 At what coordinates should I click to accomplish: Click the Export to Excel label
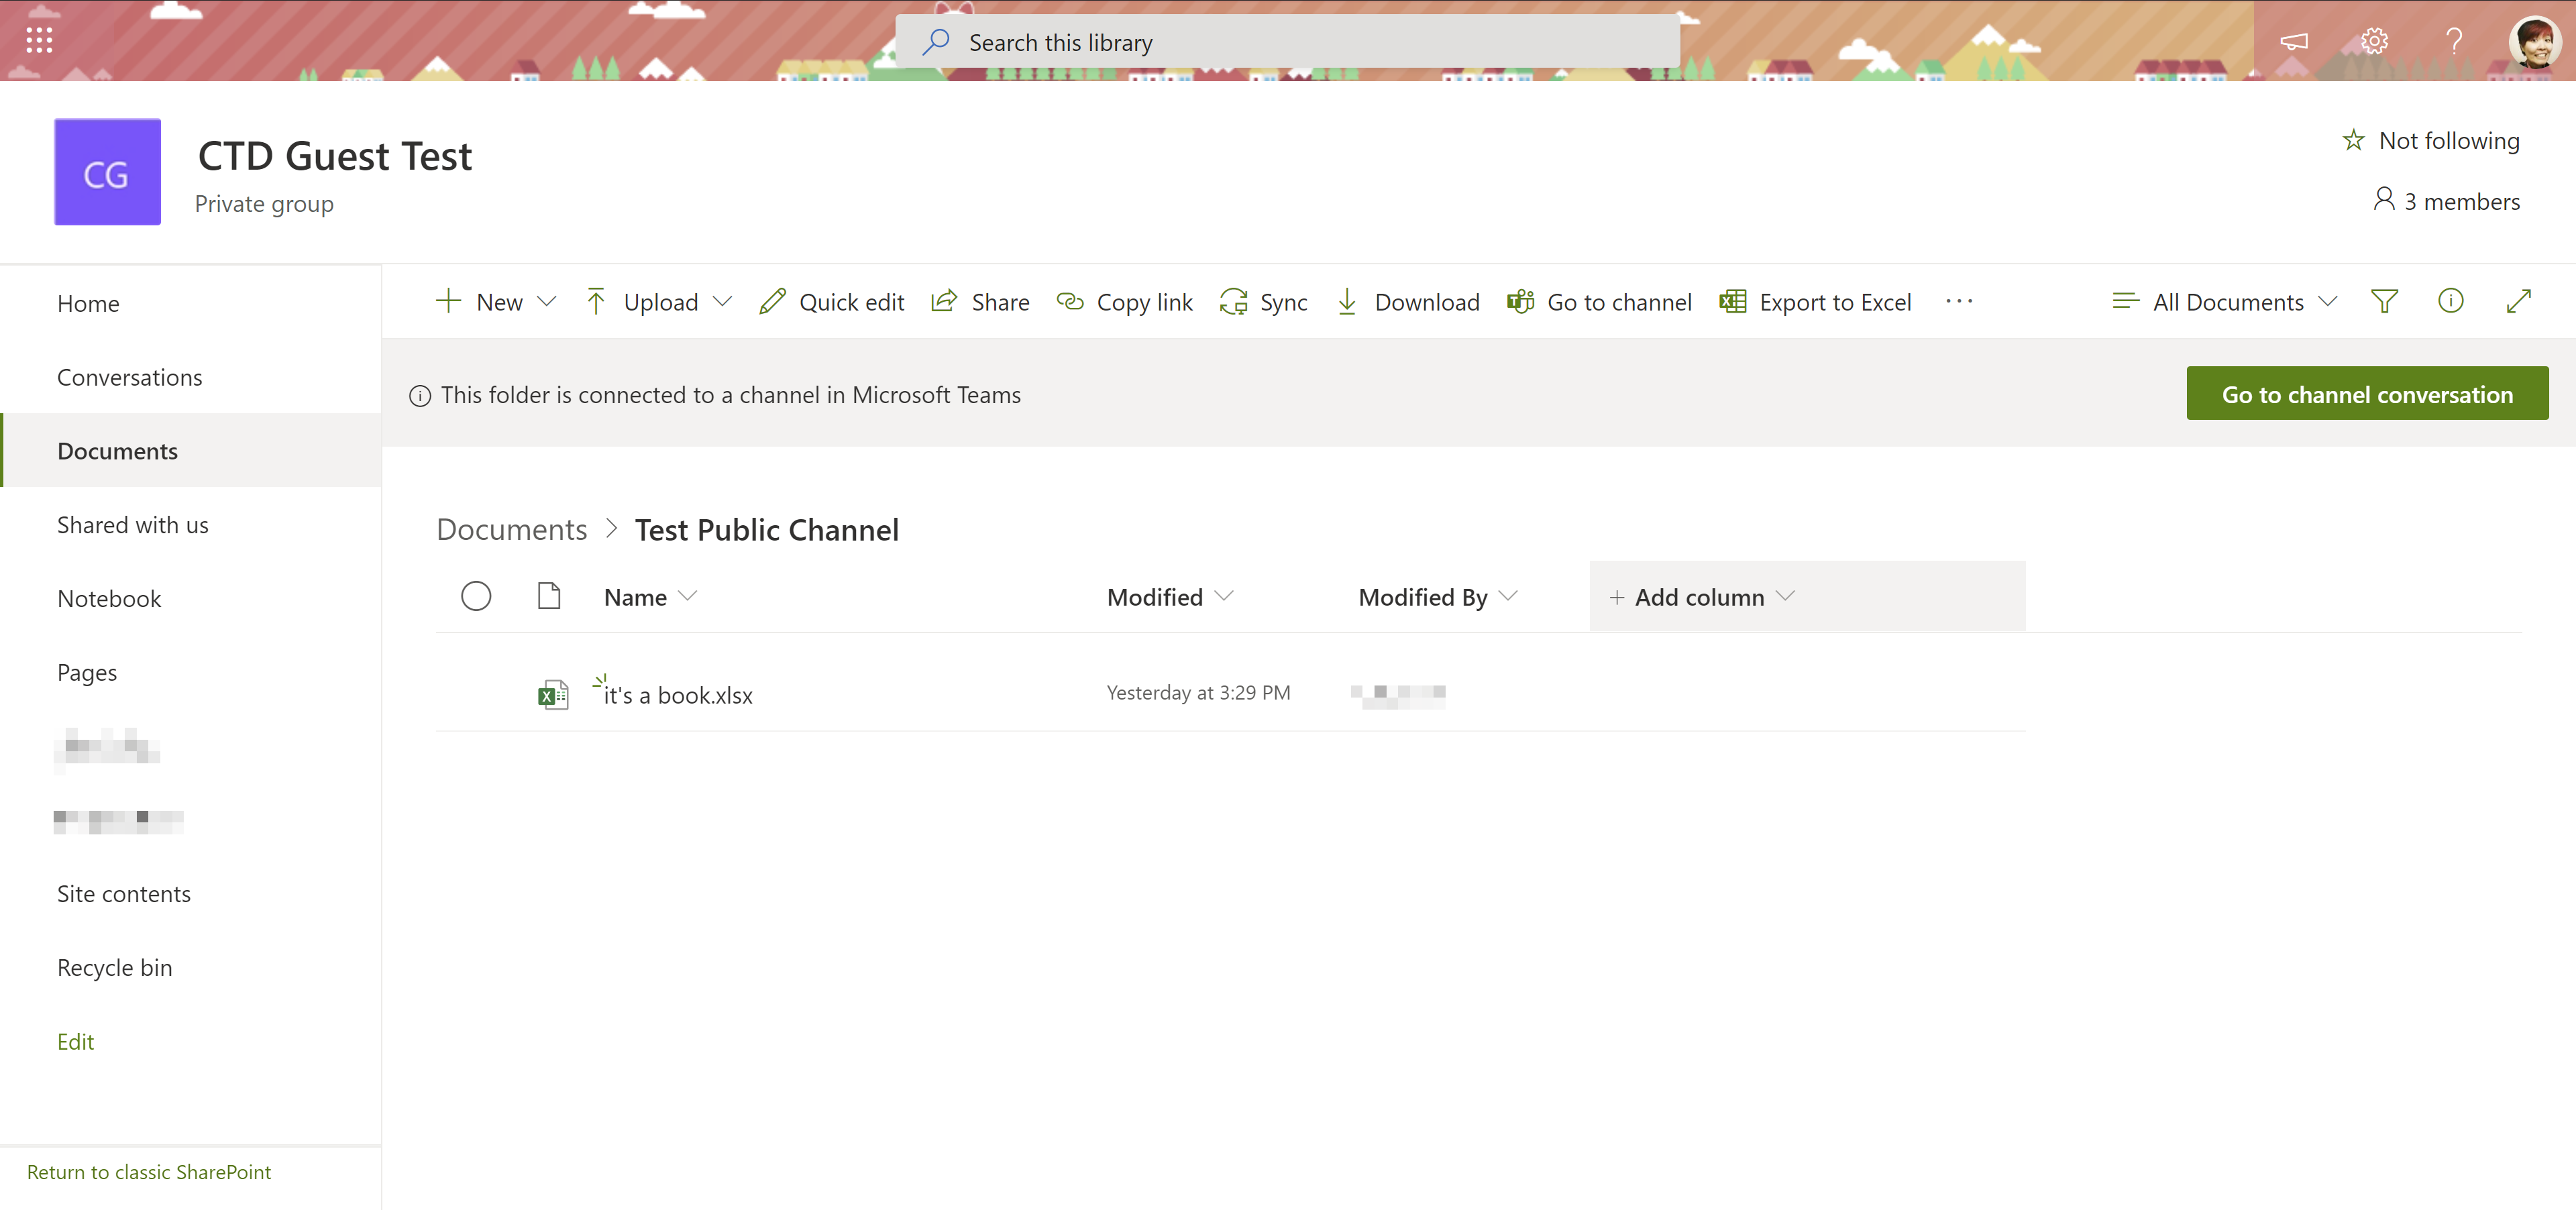1835,302
